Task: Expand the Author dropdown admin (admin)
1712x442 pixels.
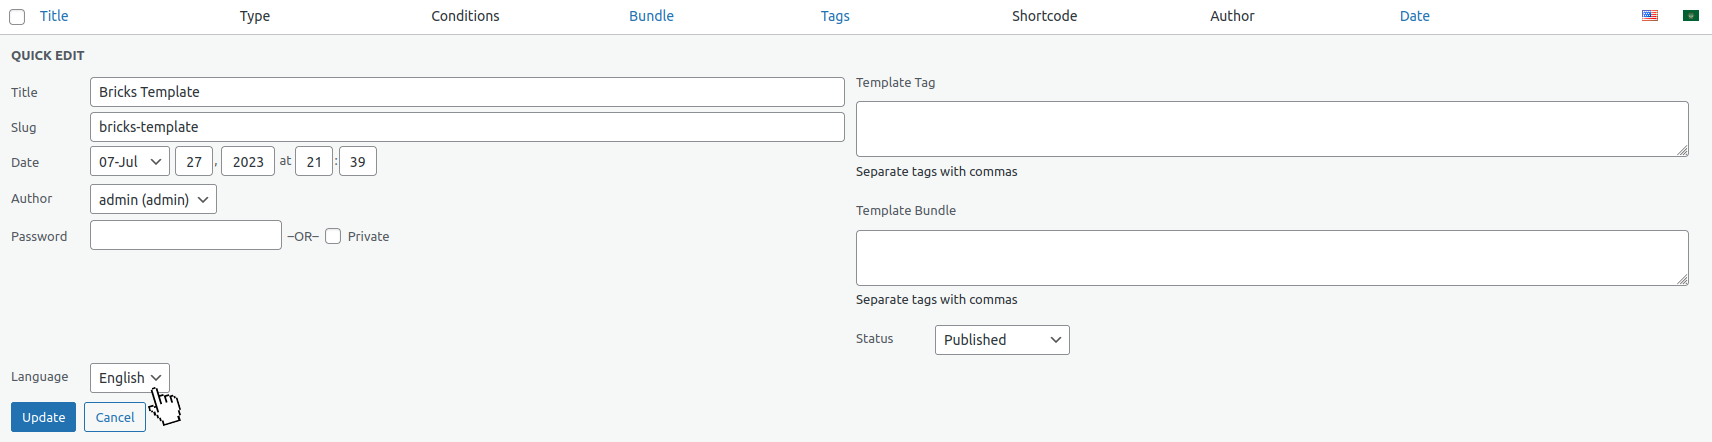Action: [x=153, y=199]
